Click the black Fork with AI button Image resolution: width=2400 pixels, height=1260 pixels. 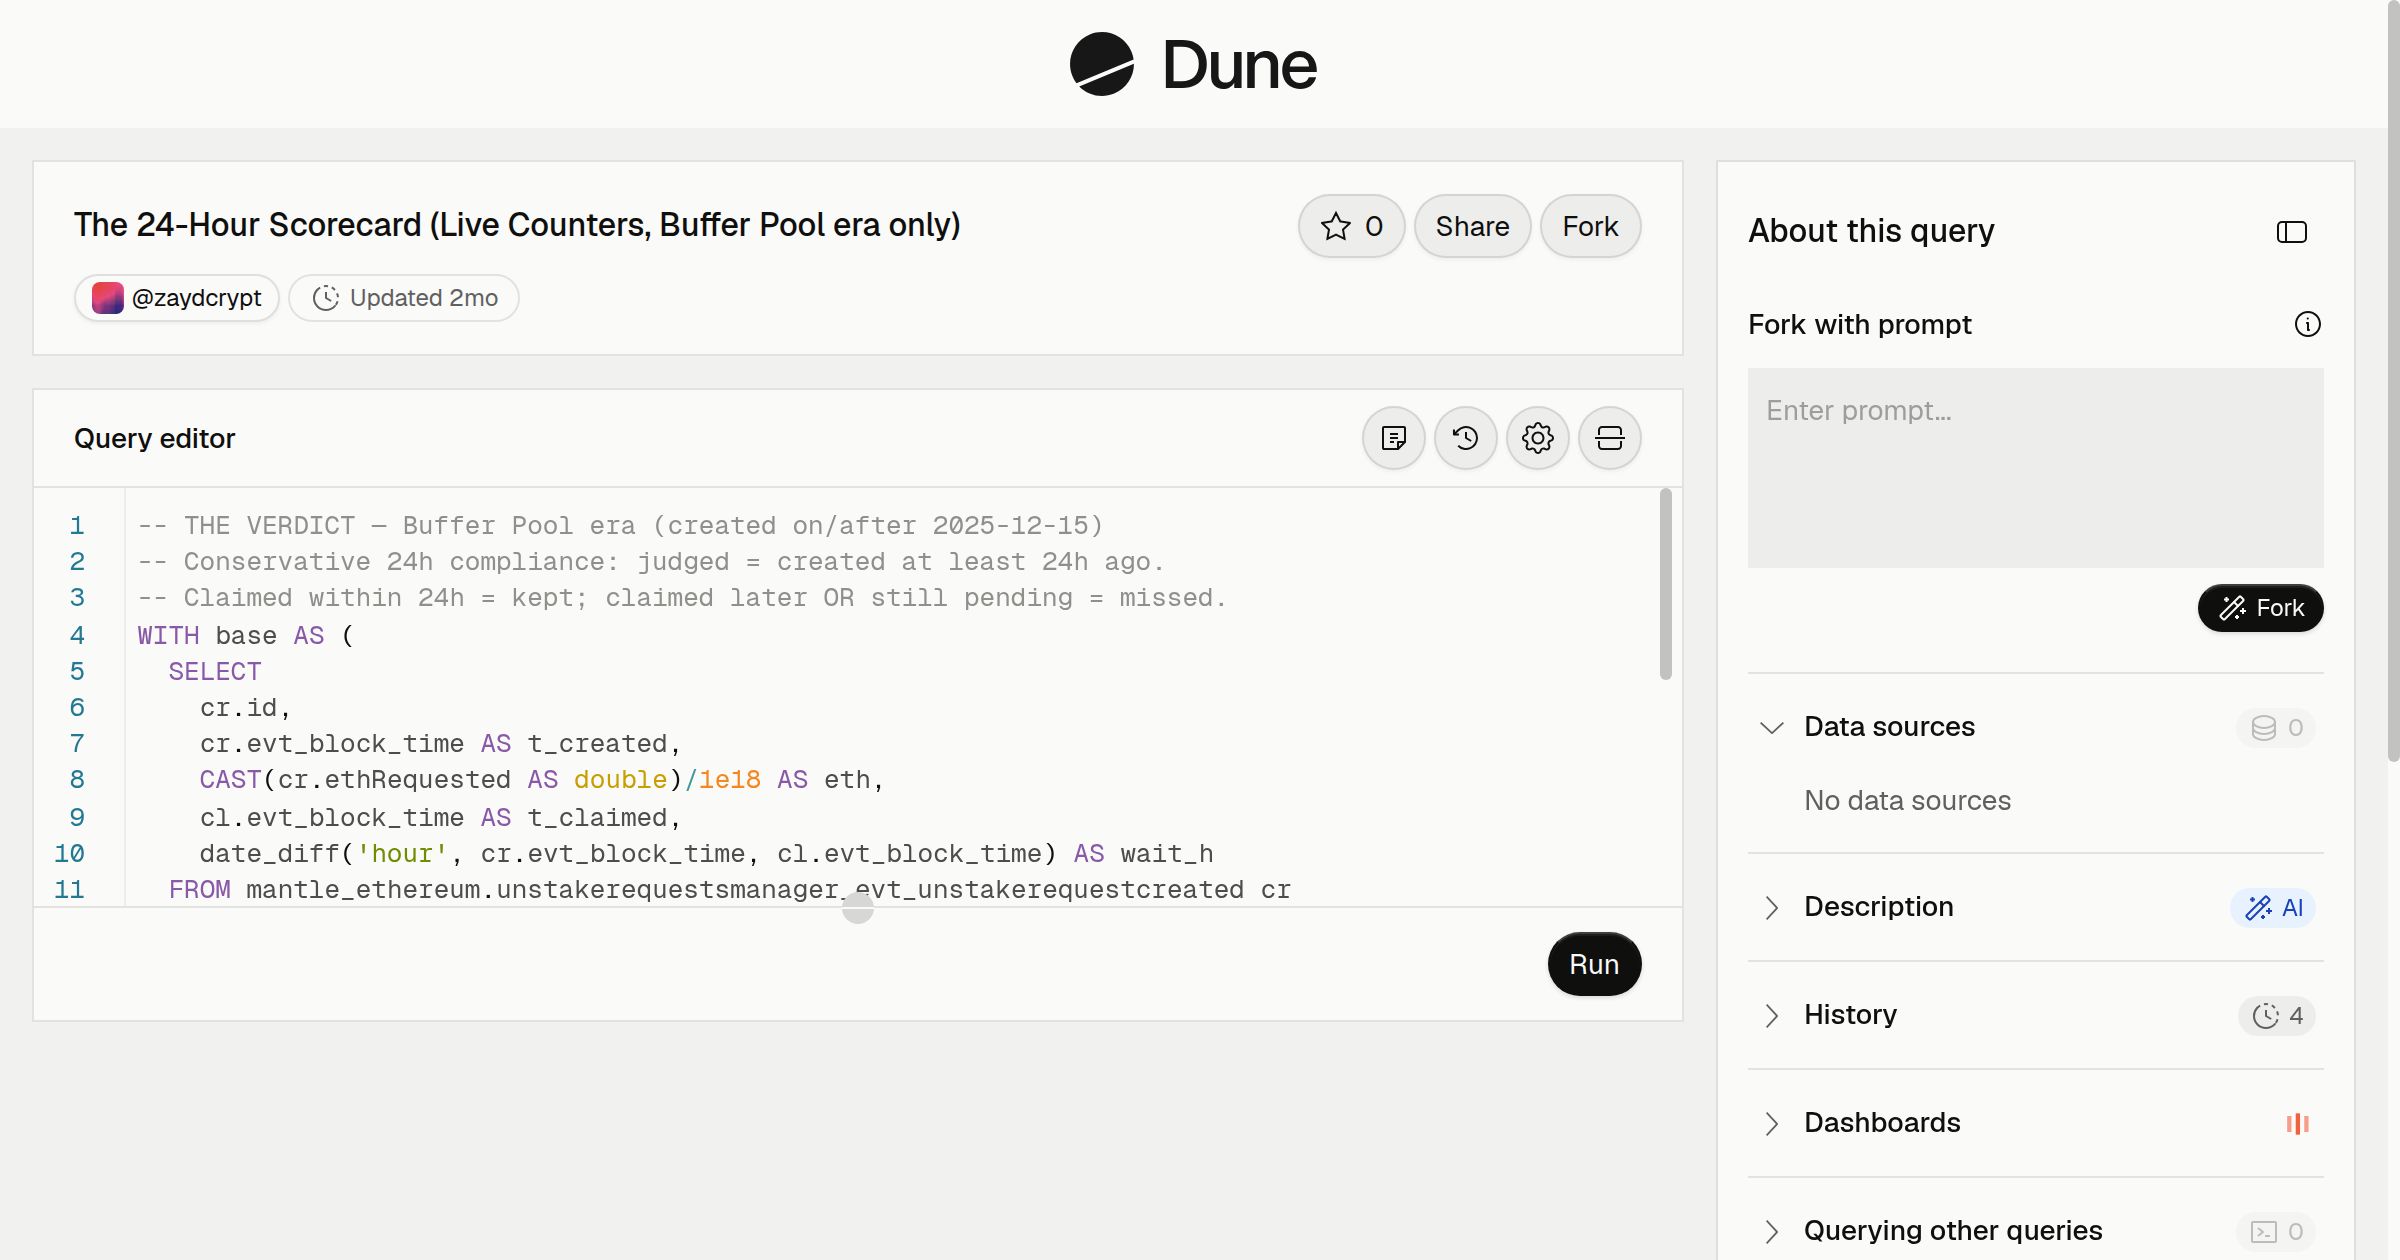(x=2260, y=608)
